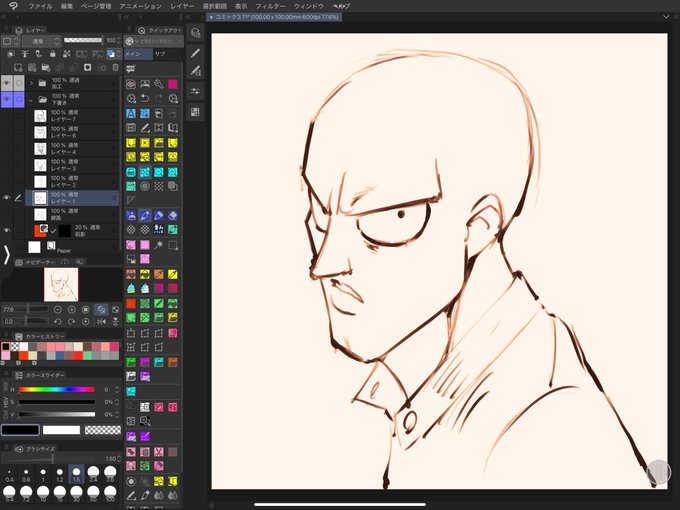The width and height of the screenshot is (680, 510).
Task: Delete the layer with the trash icon
Action: pos(115,67)
